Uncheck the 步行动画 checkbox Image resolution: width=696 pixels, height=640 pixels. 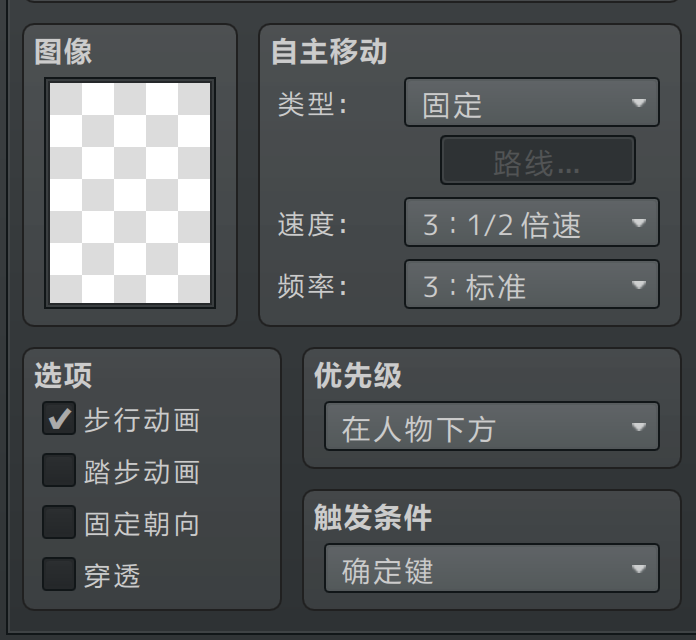59,419
